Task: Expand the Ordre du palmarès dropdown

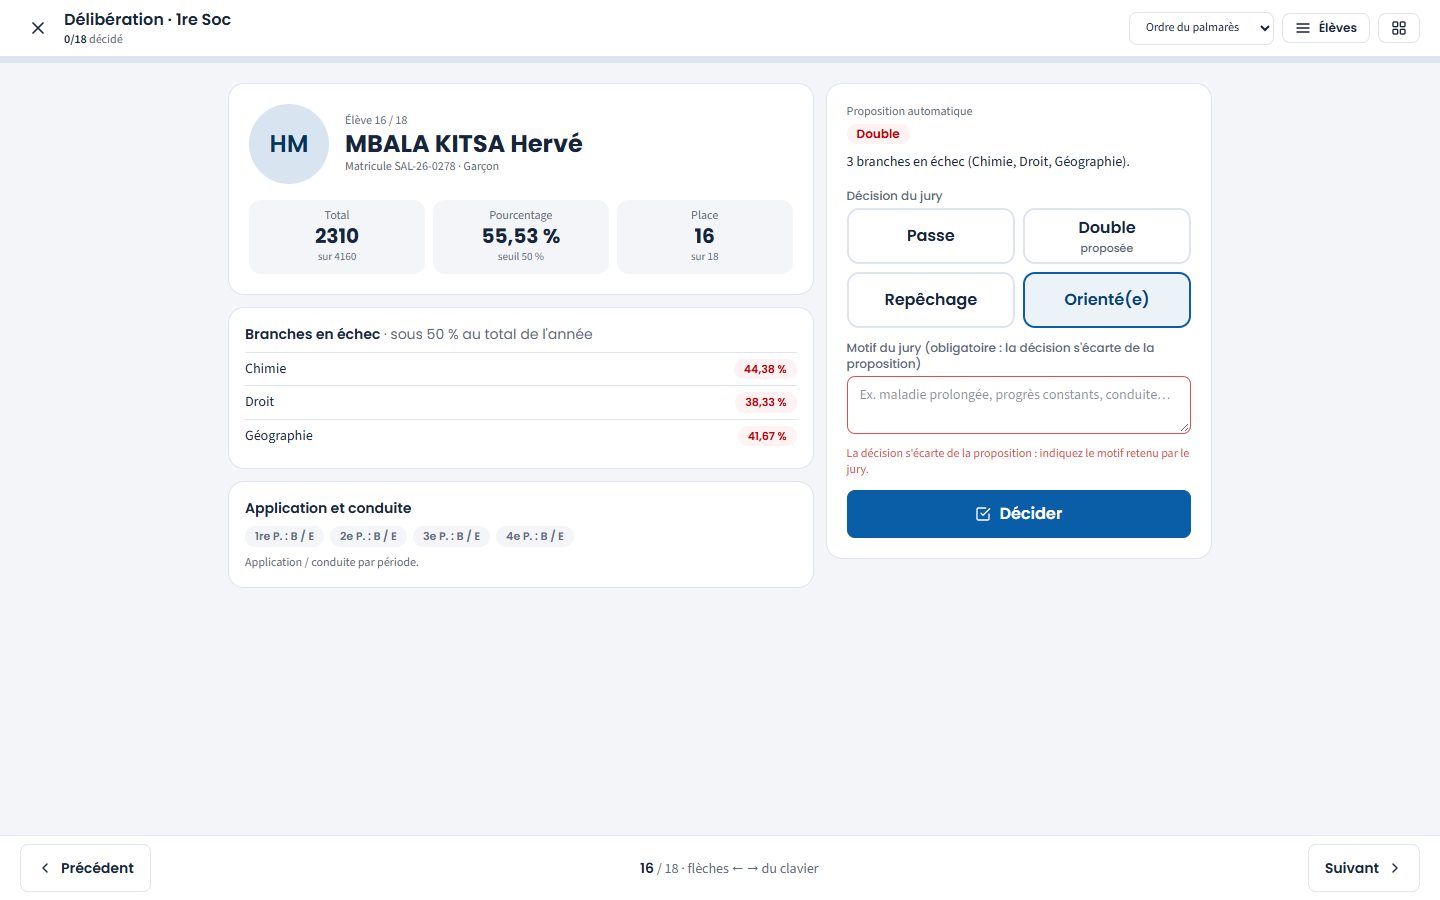Action: 1201,28
